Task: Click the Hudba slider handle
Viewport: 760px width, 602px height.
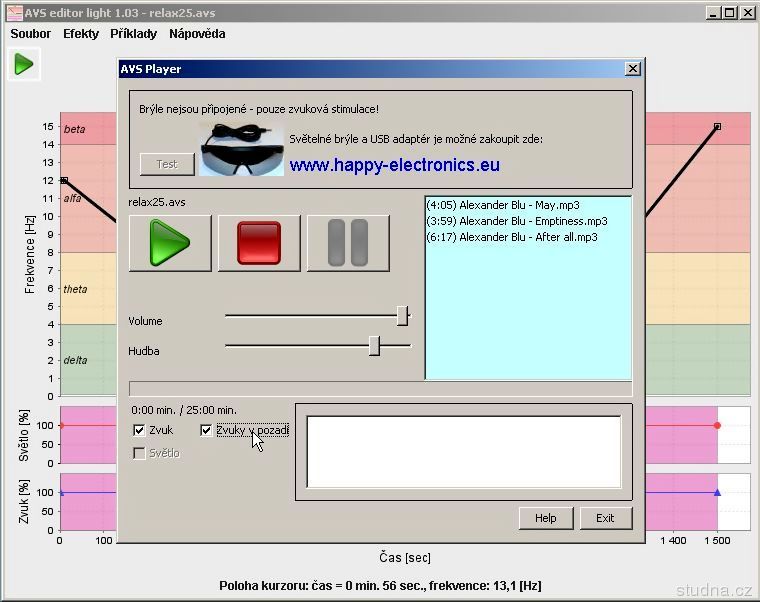Action: [x=374, y=346]
